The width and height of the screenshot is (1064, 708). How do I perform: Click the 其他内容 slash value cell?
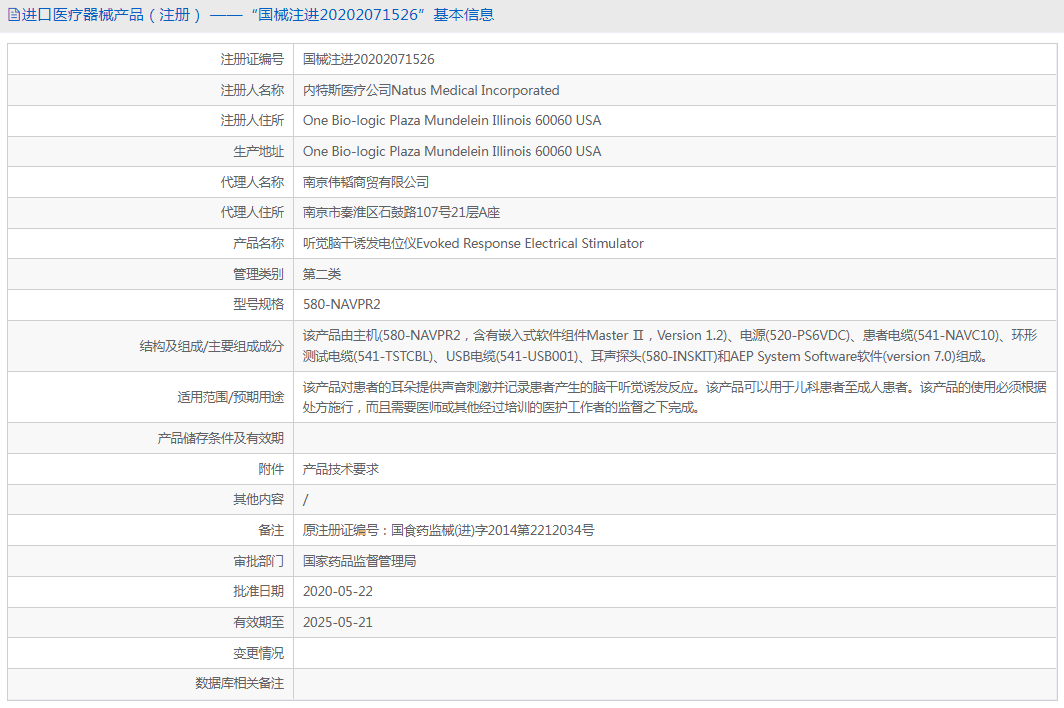click(306, 499)
